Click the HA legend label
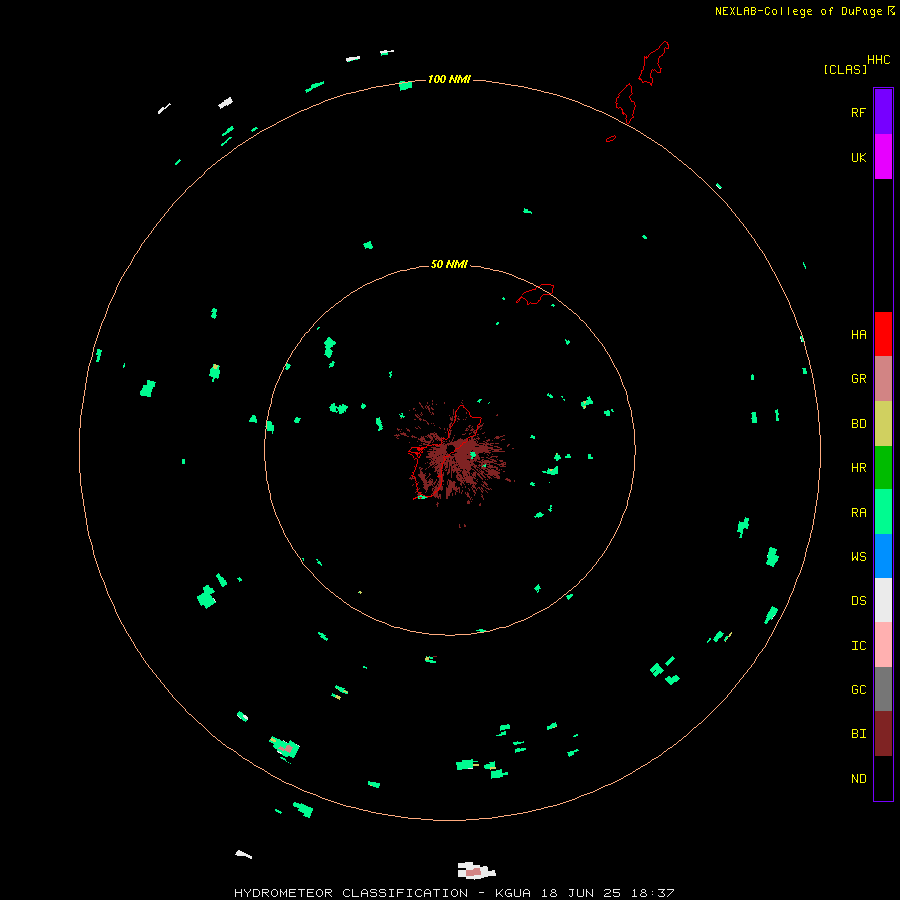Screen dimensions: 900x900 (858, 334)
